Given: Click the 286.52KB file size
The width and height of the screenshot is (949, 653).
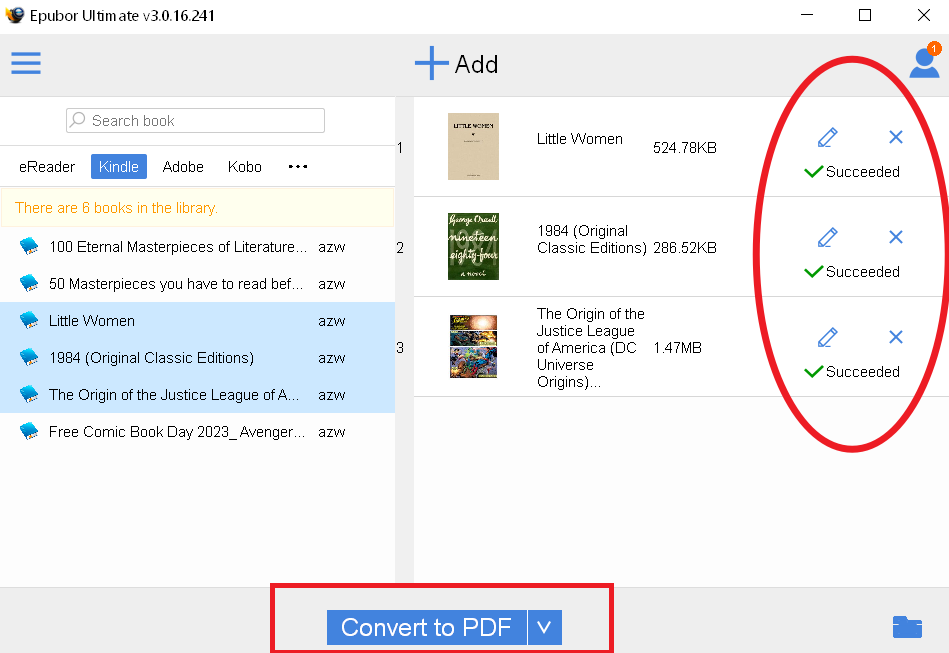Looking at the screenshot, I should (685, 248).
